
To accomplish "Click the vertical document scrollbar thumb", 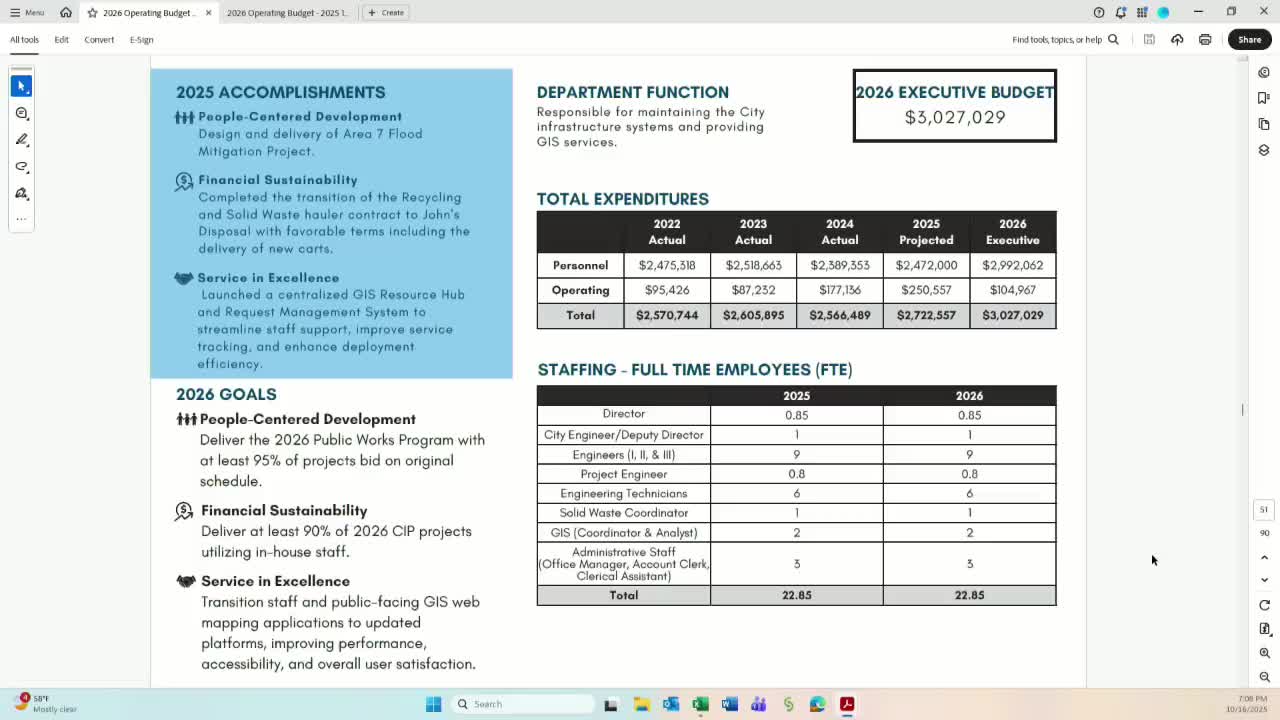I will coord(1243,409).
